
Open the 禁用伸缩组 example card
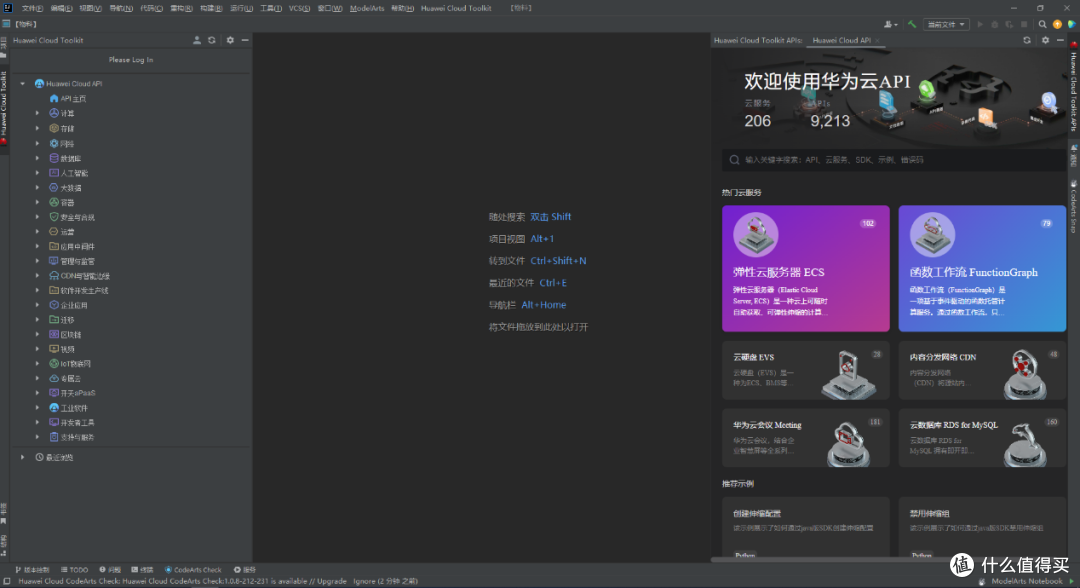[982, 527]
